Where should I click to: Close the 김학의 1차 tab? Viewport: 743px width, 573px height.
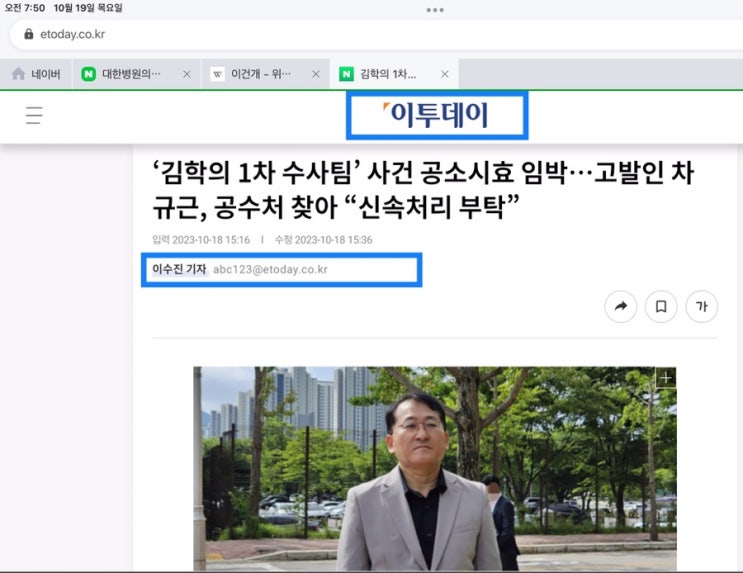pyautogui.click(x=445, y=74)
